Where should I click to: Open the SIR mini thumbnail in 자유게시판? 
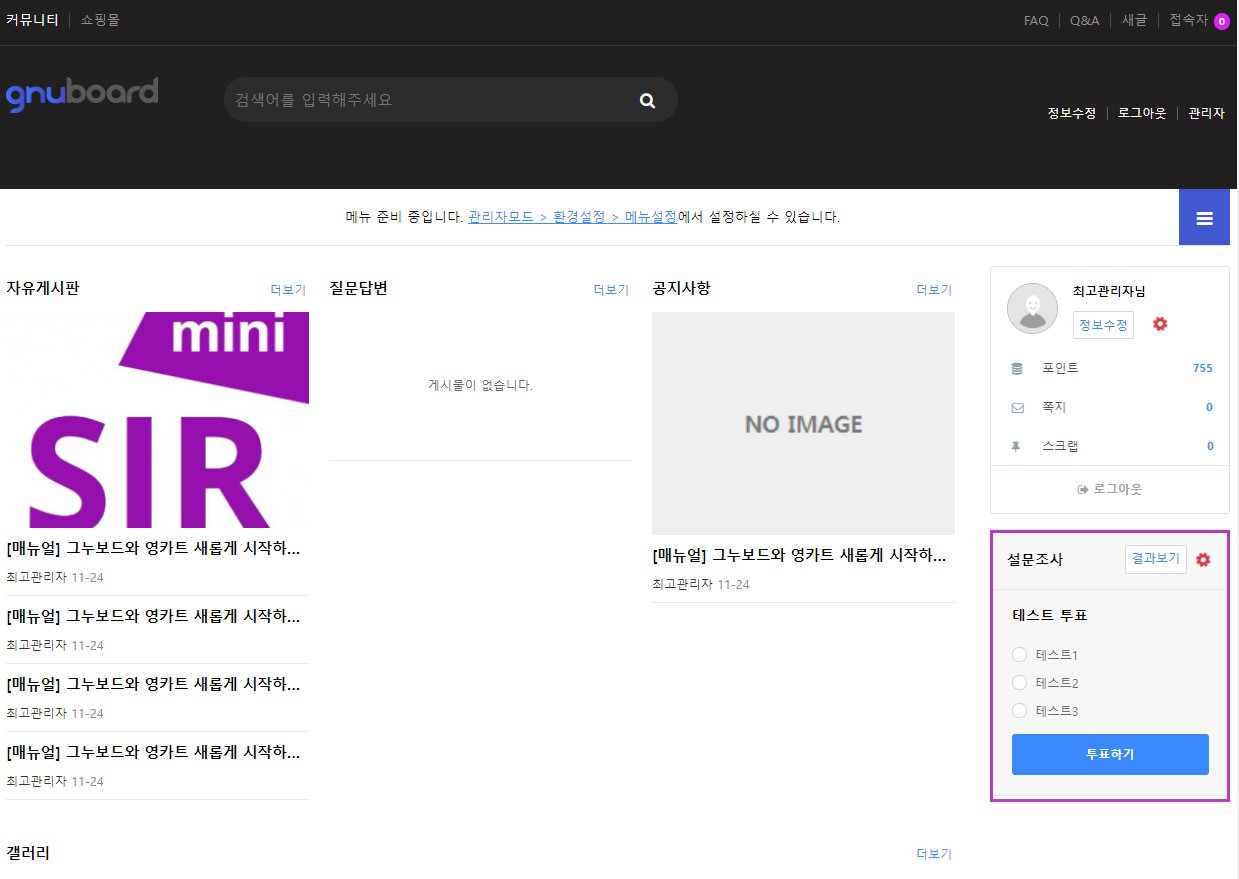click(x=157, y=420)
